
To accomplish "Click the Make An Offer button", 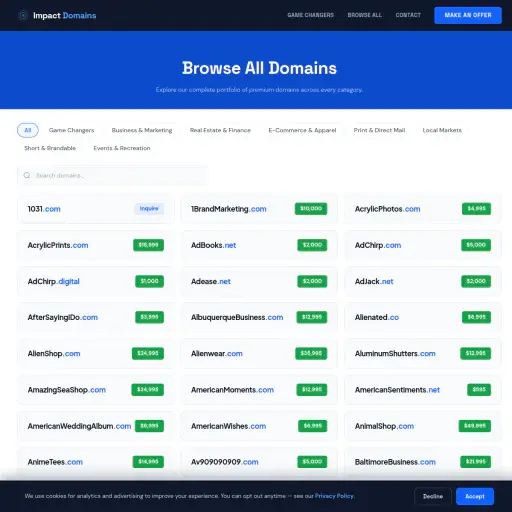I will pos(468,15).
